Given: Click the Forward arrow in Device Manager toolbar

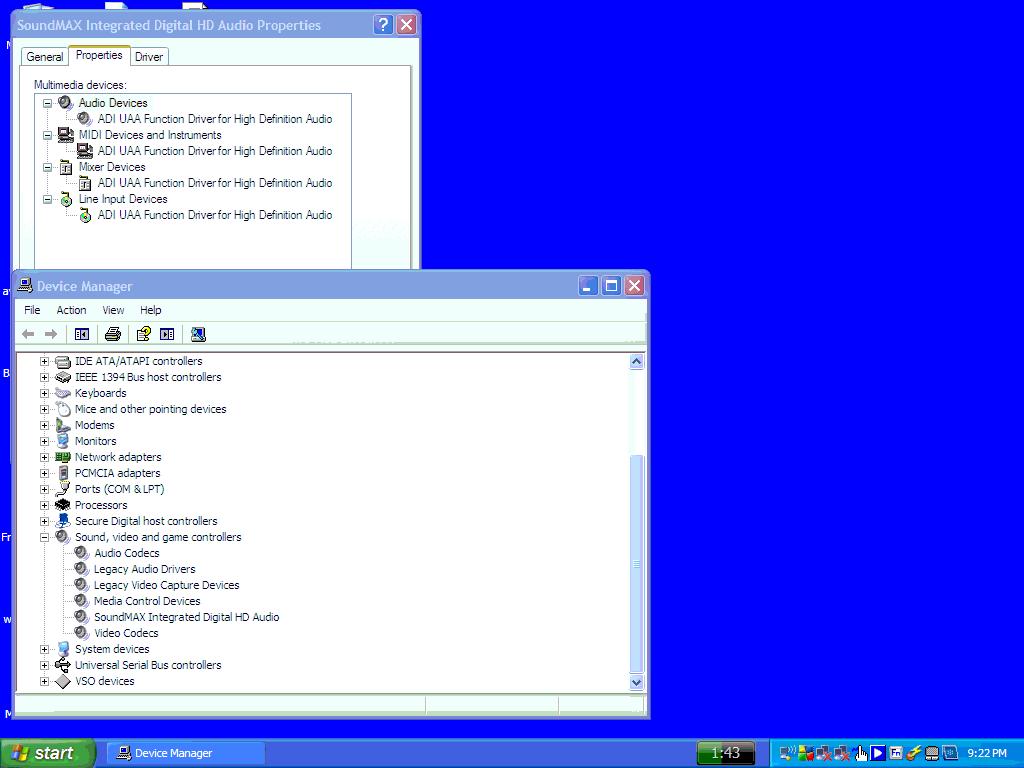Looking at the screenshot, I should point(51,334).
